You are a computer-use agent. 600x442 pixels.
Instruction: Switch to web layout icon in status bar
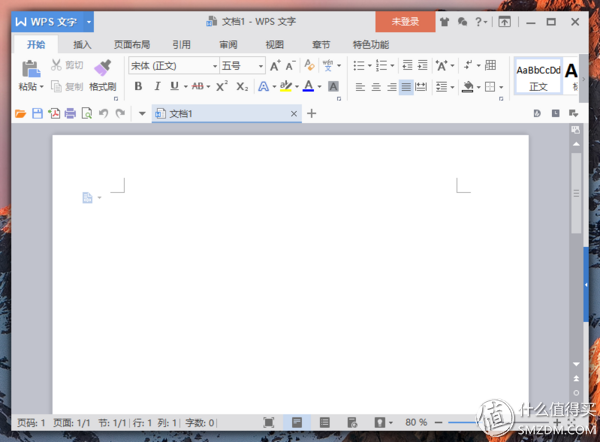pos(352,422)
